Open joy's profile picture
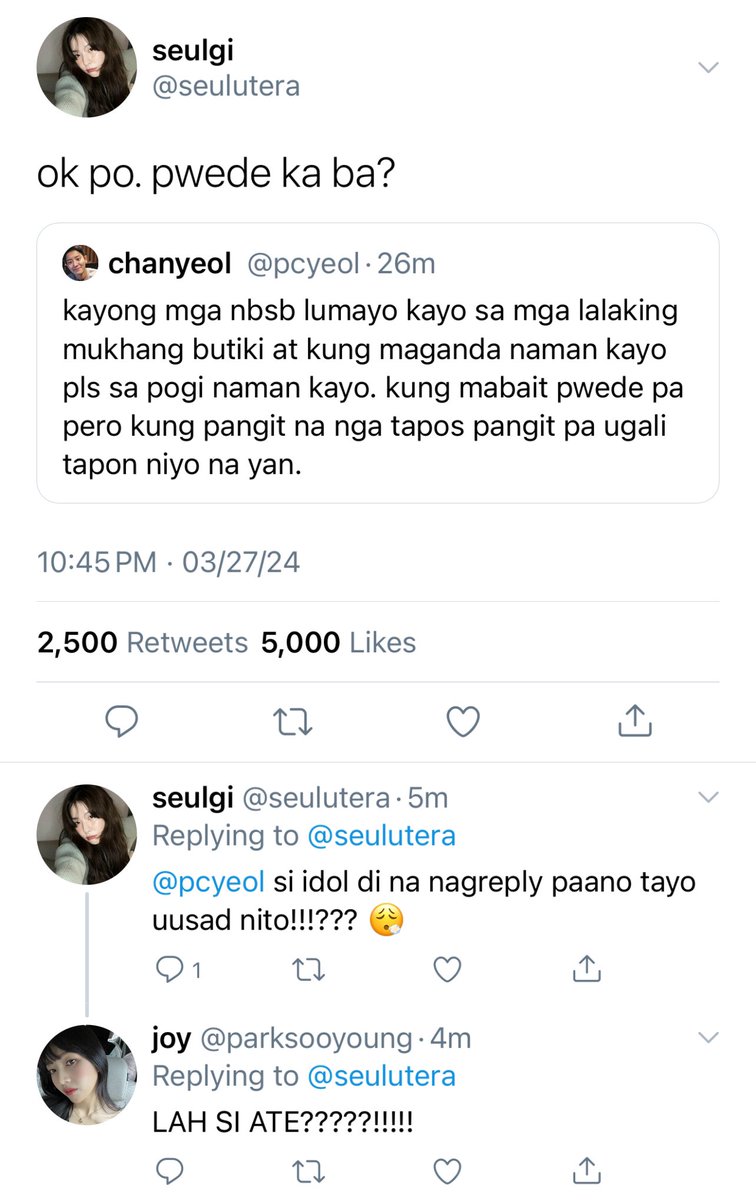The height and width of the screenshot is (1200, 756). (x=87, y=1074)
